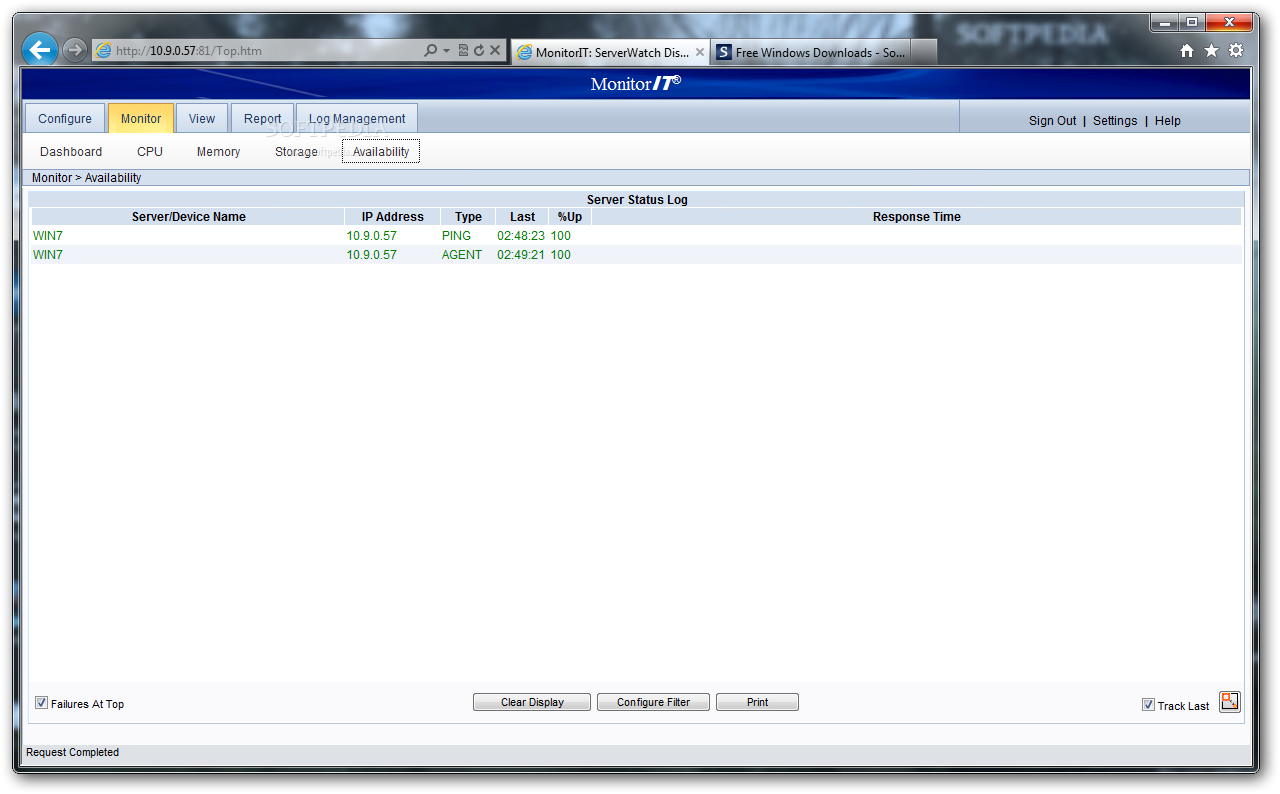Image resolution: width=1280 pixels, height=794 pixels.
Task: Click the Print button
Action: click(758, 702)
